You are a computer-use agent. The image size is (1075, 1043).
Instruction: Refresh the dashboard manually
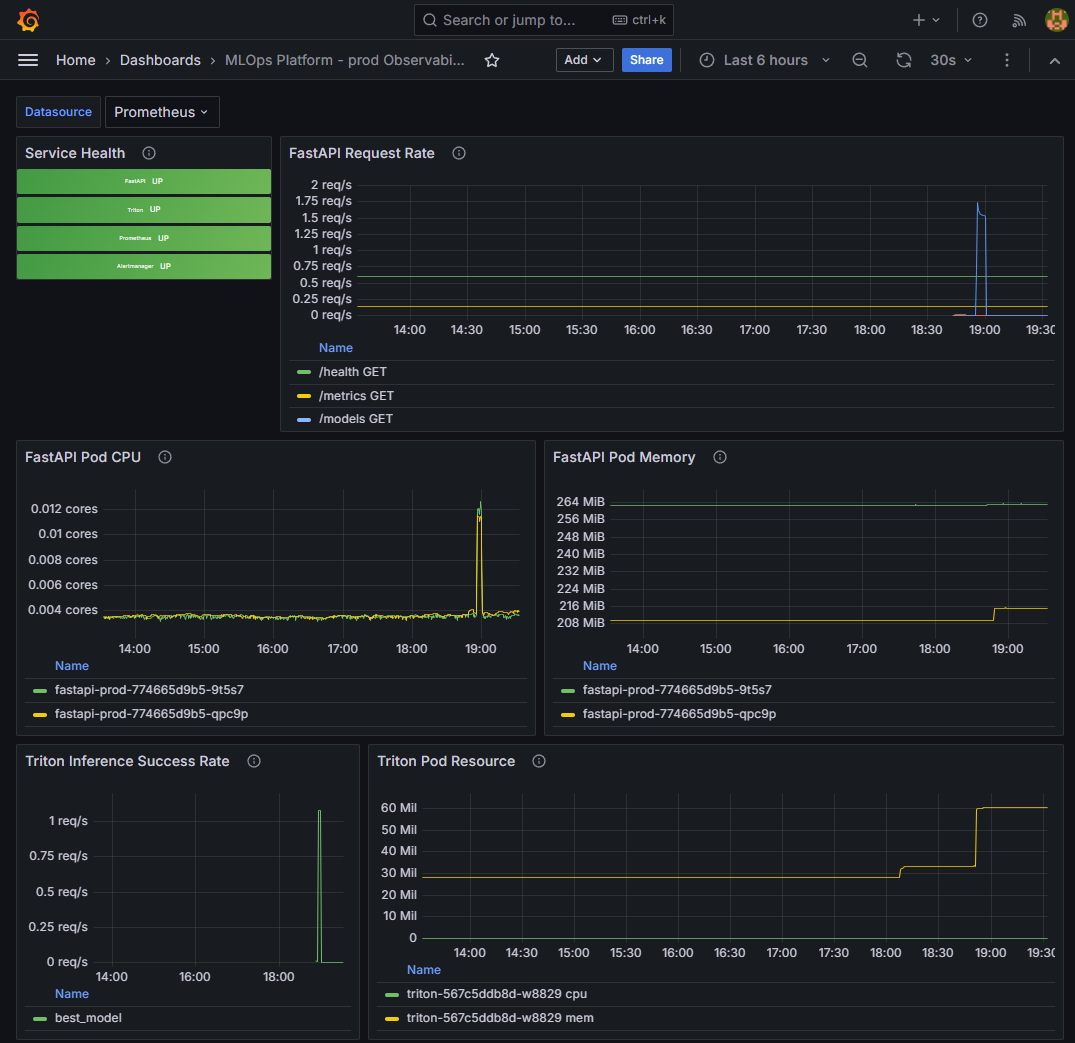(904, 60)
